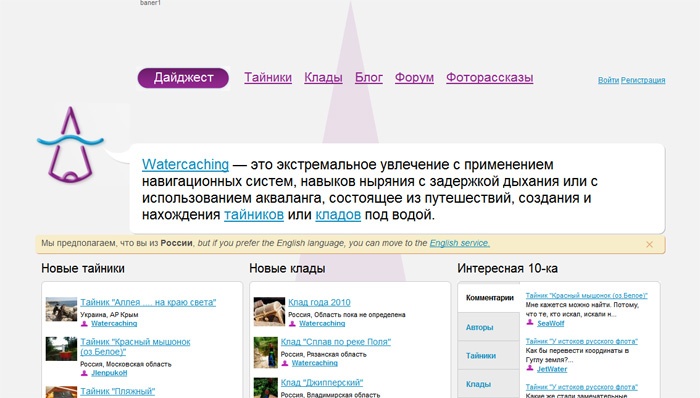Click user icon under Клад года 2010
700x398 pixels.
click(x=292, y=324)
